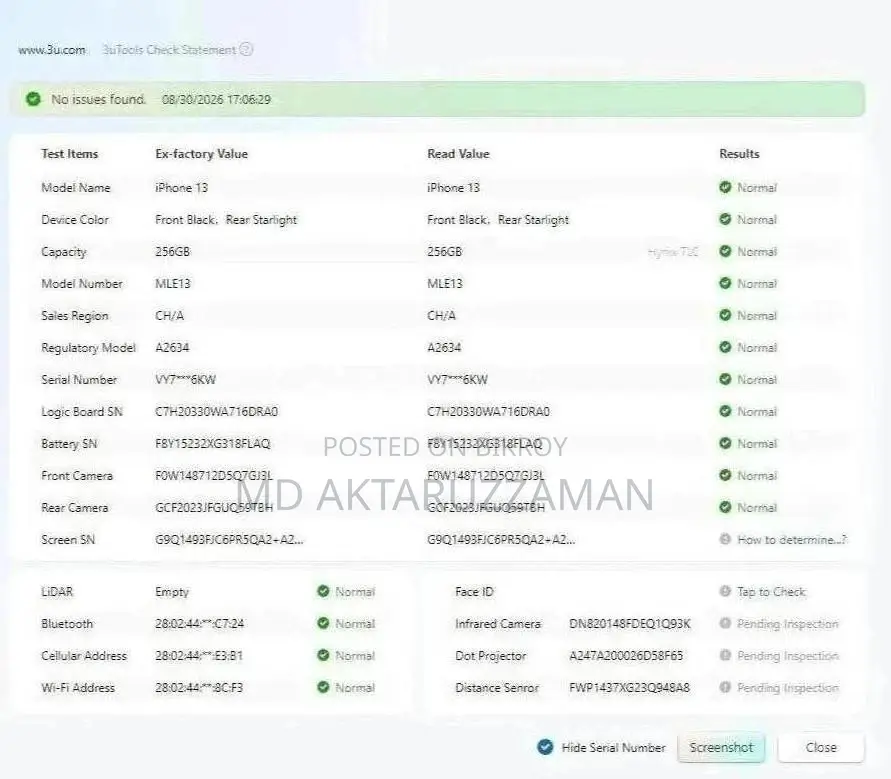891x779 pixels.
Task: Click the Normal status icon in Model Name row
Action: click(725, 187)
